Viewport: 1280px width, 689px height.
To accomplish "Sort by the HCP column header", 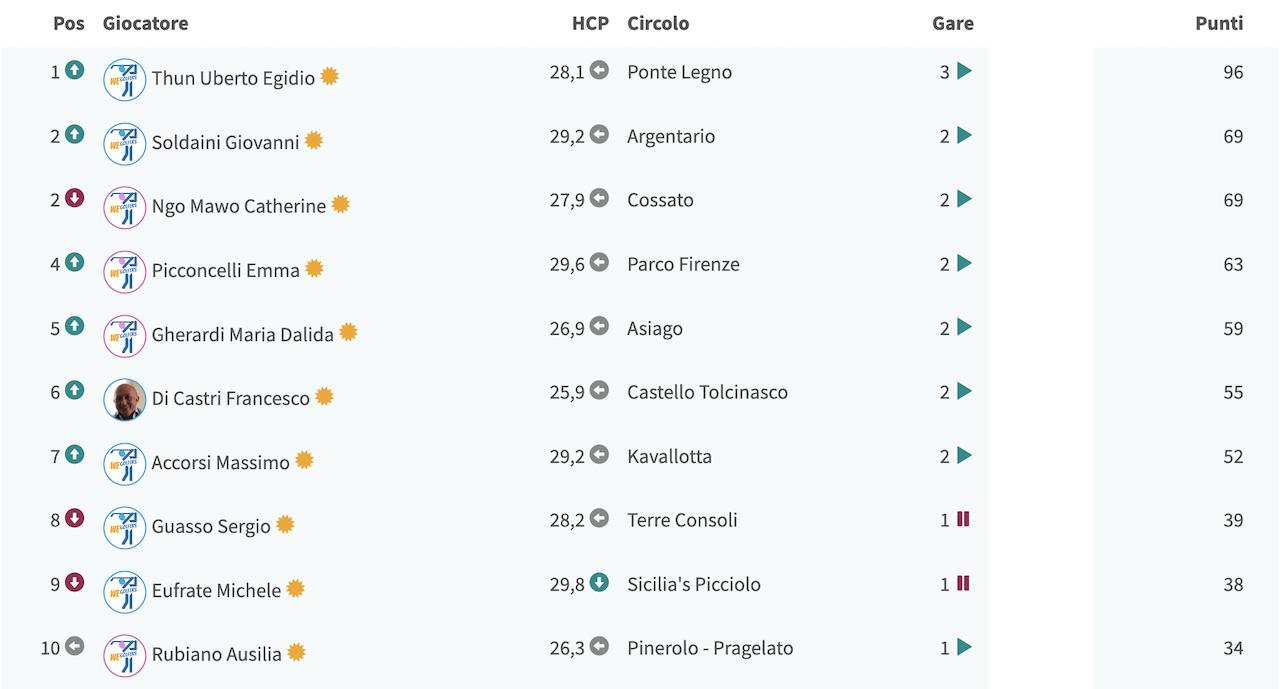I will tap(590, 23).
